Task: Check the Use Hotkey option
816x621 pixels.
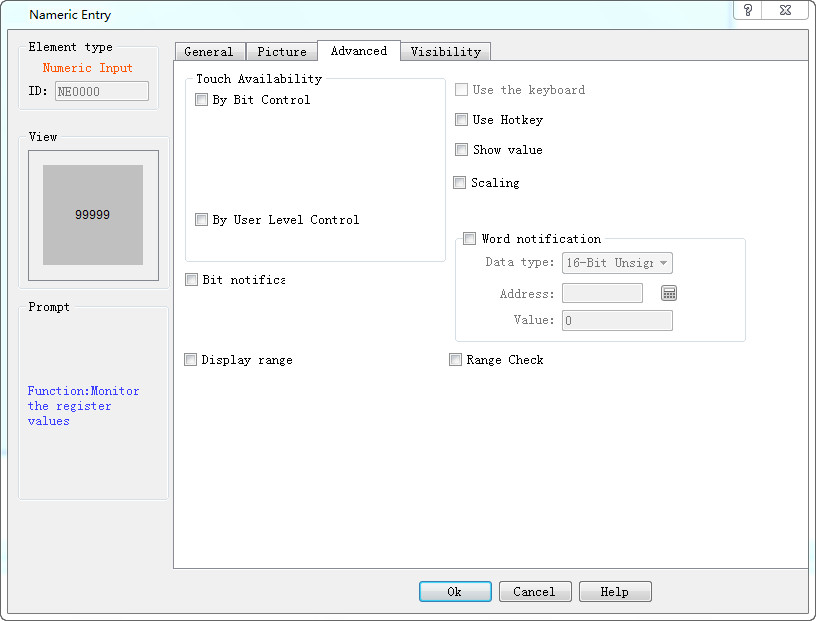Action: 461,120
